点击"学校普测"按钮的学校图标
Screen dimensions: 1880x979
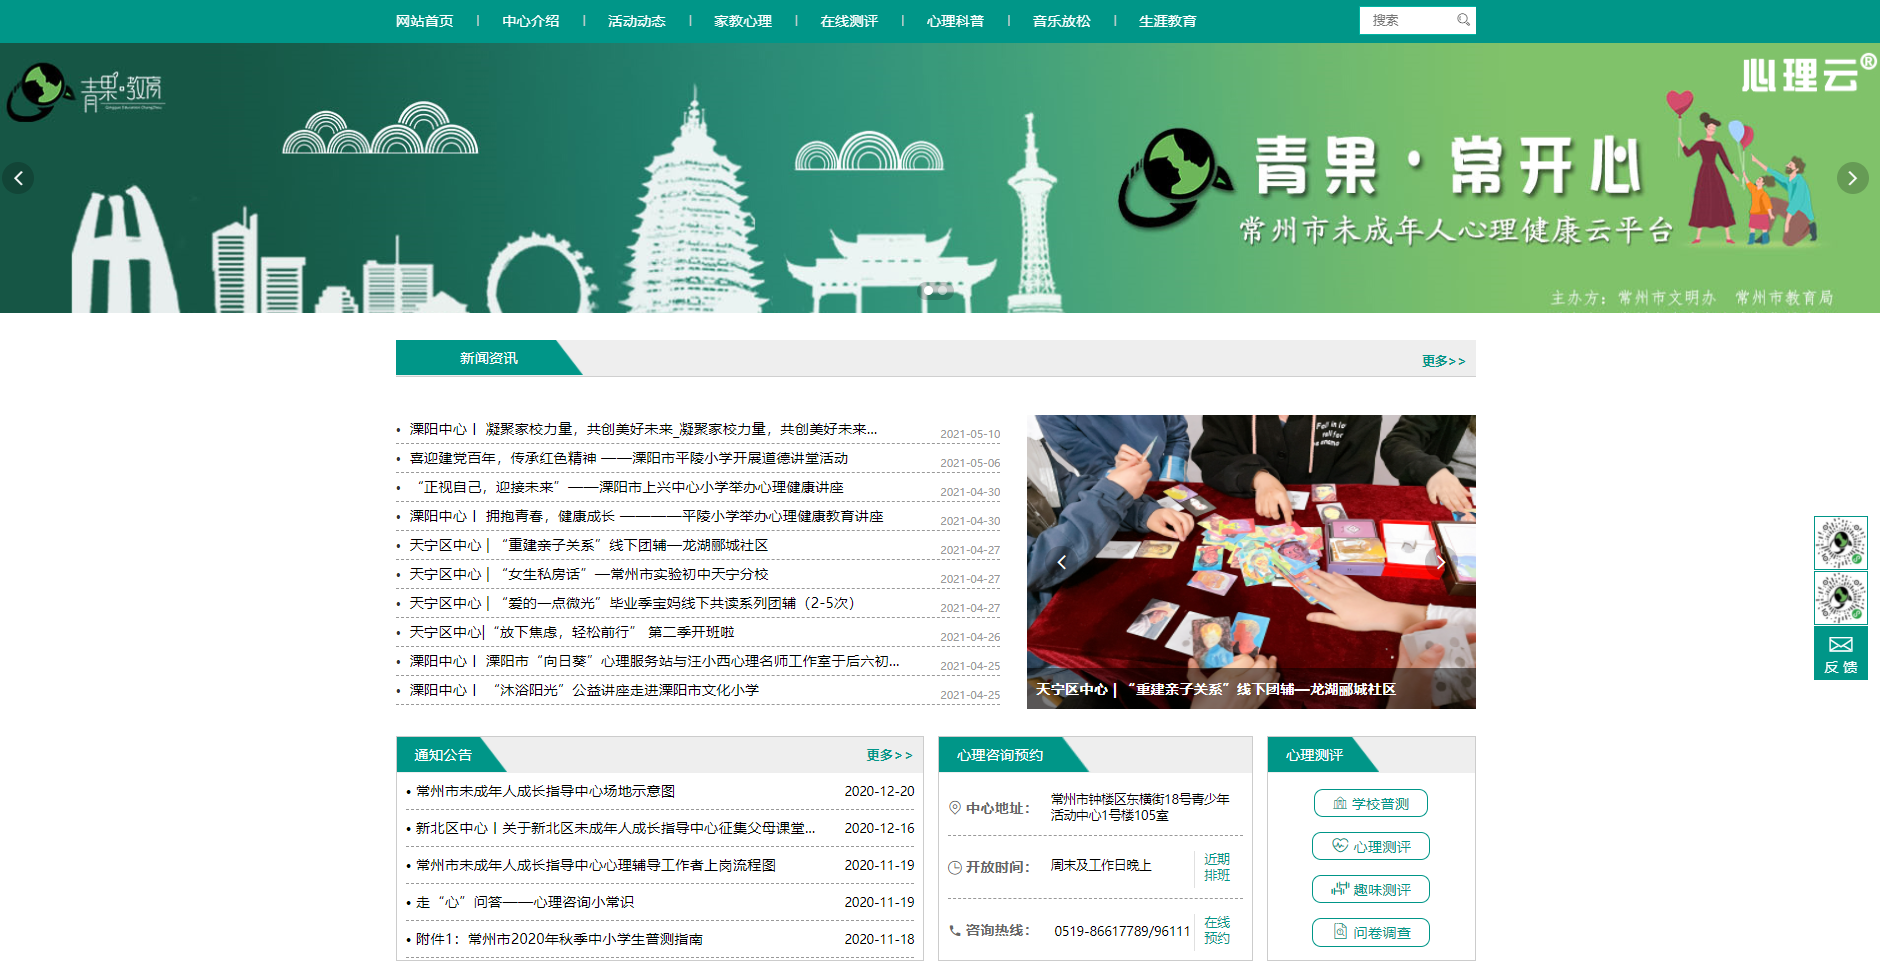(1338, 802)
